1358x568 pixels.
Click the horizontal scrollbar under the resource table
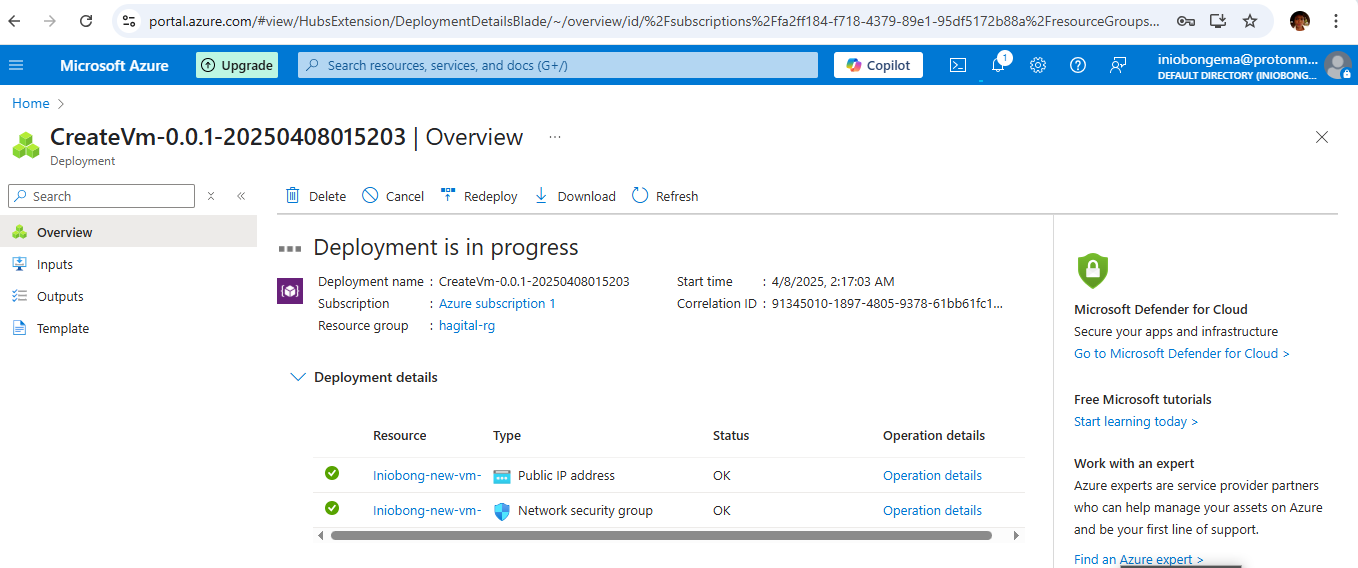[661, 536]
